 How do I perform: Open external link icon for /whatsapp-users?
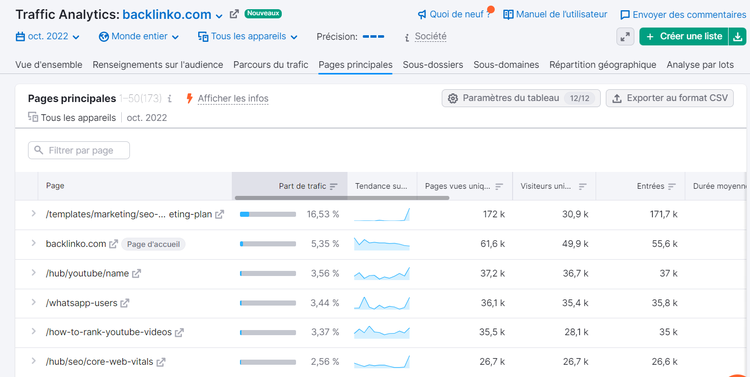[x=125, y=303]
